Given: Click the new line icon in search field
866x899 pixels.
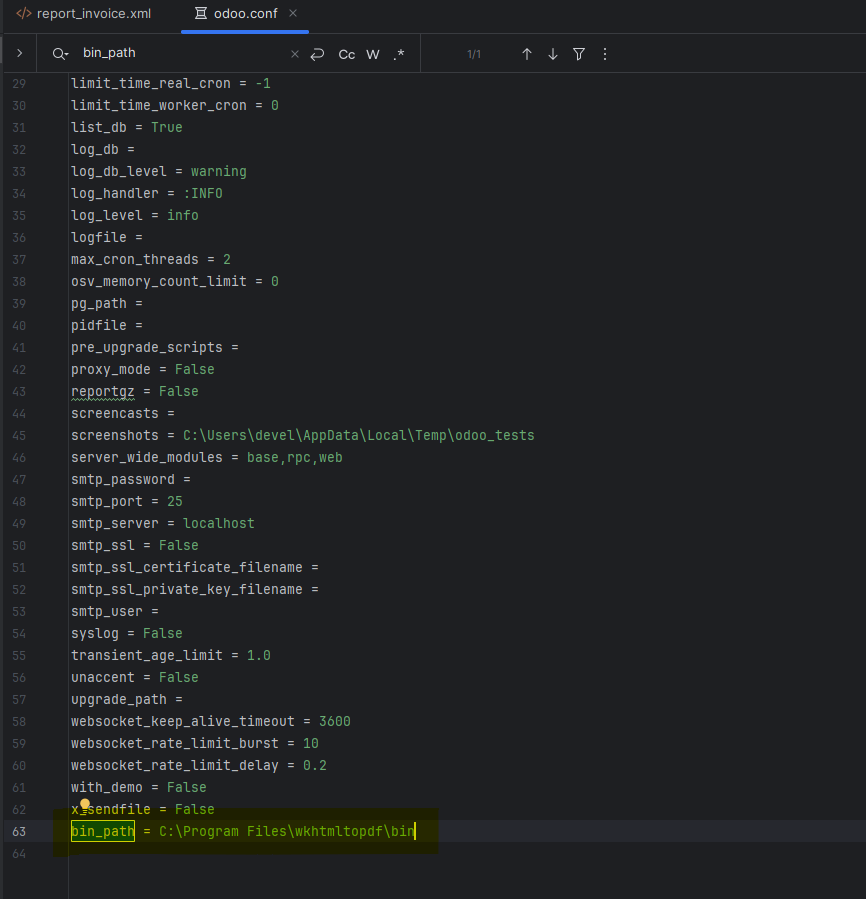Looking at the screenshot, I should pos(317,54).
